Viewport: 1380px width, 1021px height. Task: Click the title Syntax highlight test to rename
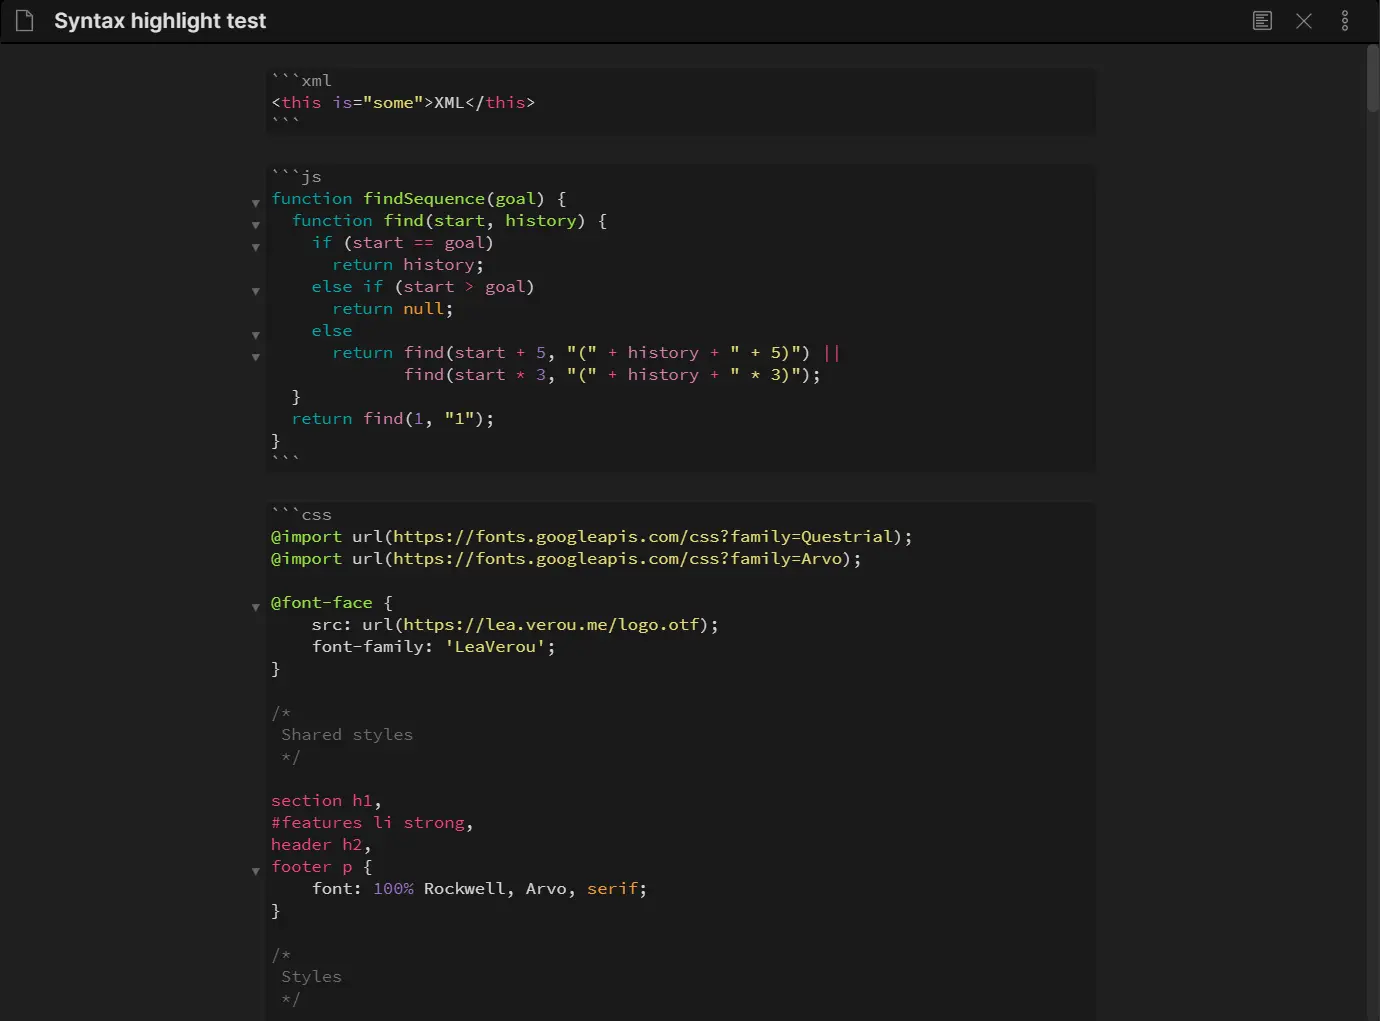click(x=159, y=20)
